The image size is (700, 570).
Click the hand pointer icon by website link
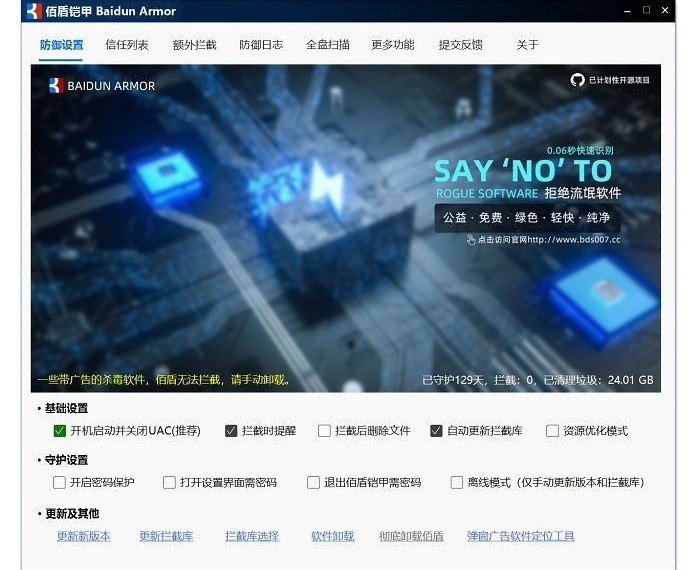471,240
